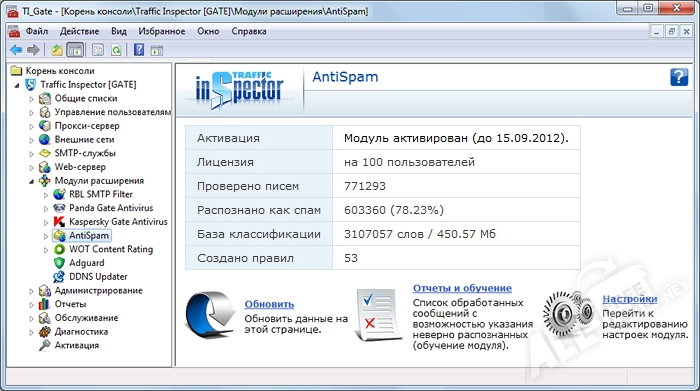Click the 603360 (78.23%) spam value

[394, 210]
